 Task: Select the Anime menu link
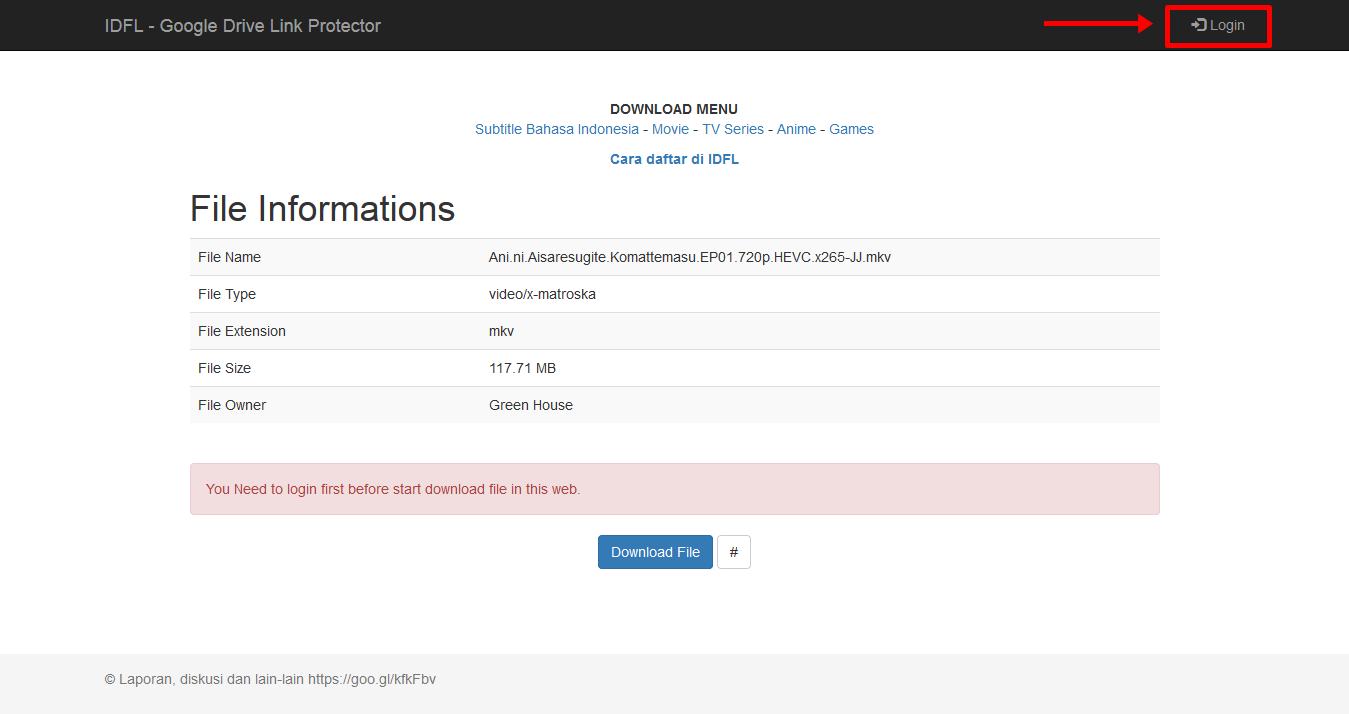(x=796, y=129)
